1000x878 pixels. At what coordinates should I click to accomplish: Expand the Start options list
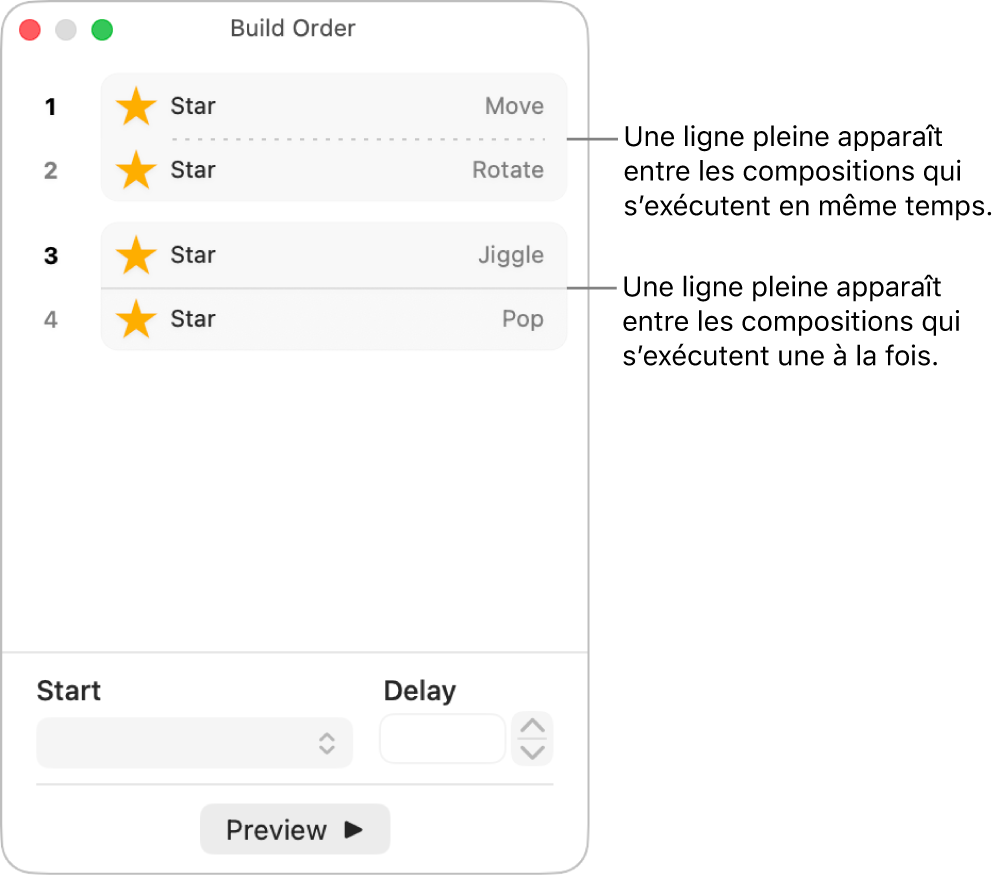coord(194,742)
